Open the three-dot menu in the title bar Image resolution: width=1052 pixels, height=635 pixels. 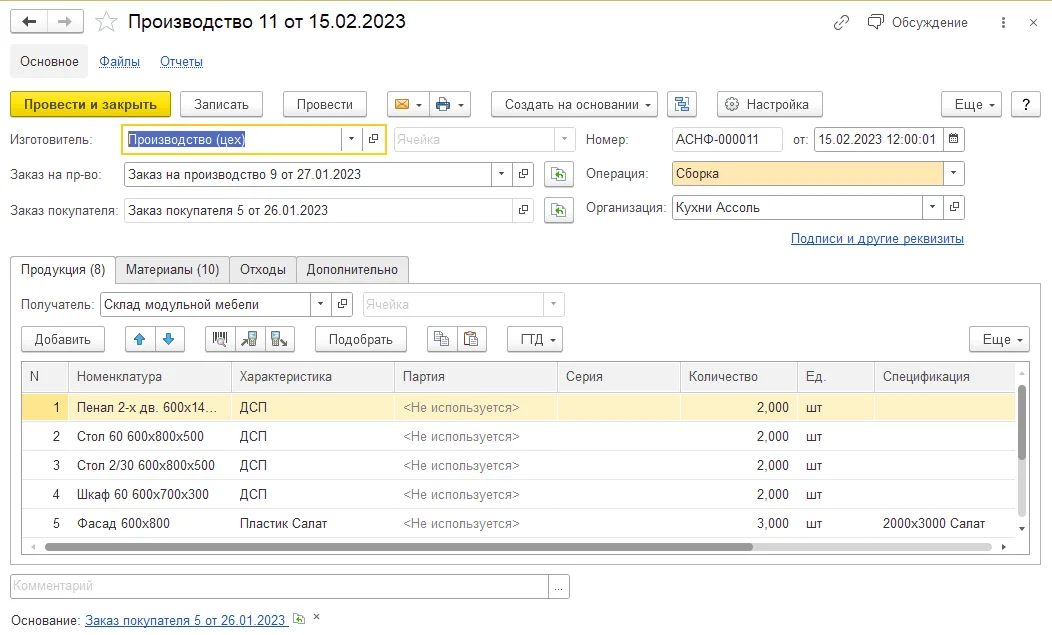1003,23
